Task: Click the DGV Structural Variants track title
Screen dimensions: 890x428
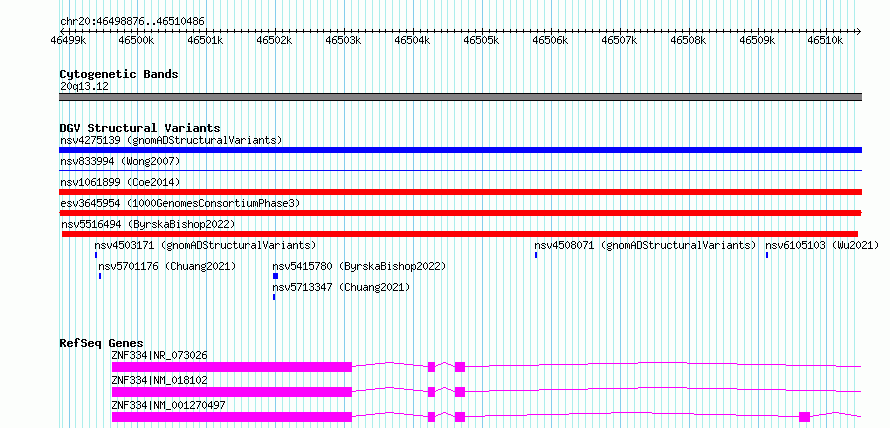Action: pyautogui.click(x=140, y=128)
